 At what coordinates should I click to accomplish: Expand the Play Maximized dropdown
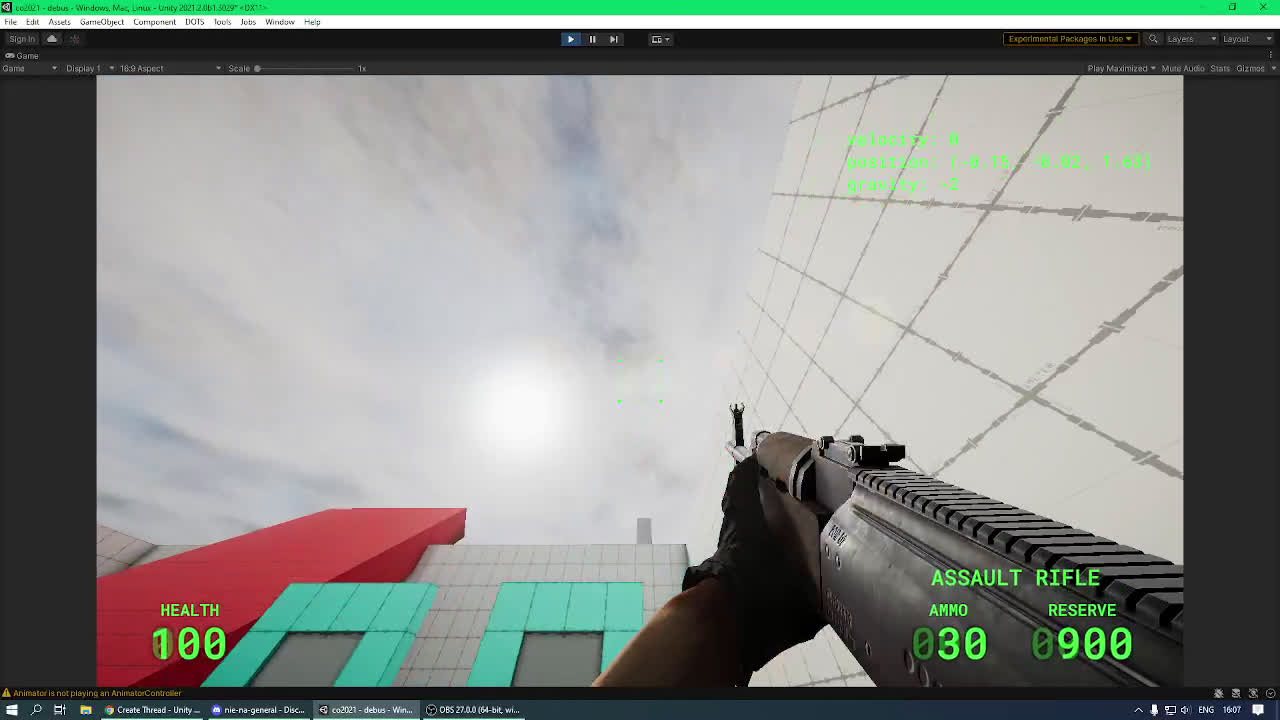tap(1121, 68)
